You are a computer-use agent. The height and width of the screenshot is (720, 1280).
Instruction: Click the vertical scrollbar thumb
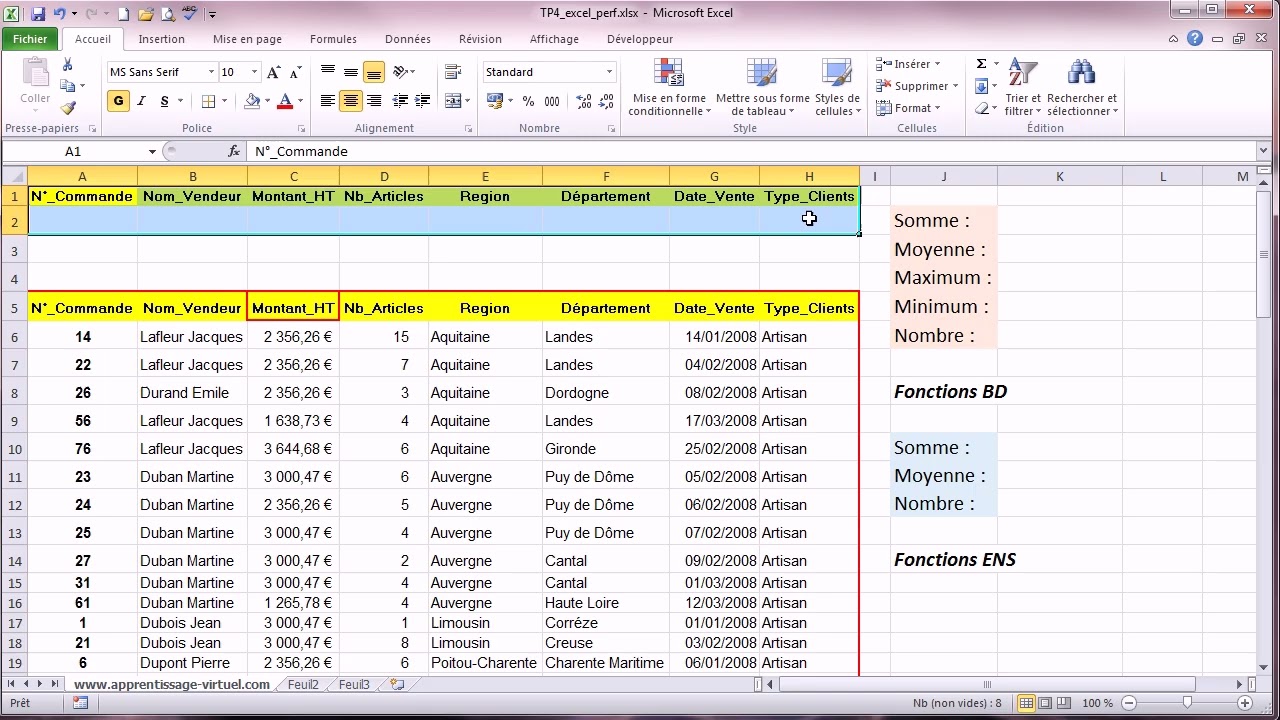1263,255
